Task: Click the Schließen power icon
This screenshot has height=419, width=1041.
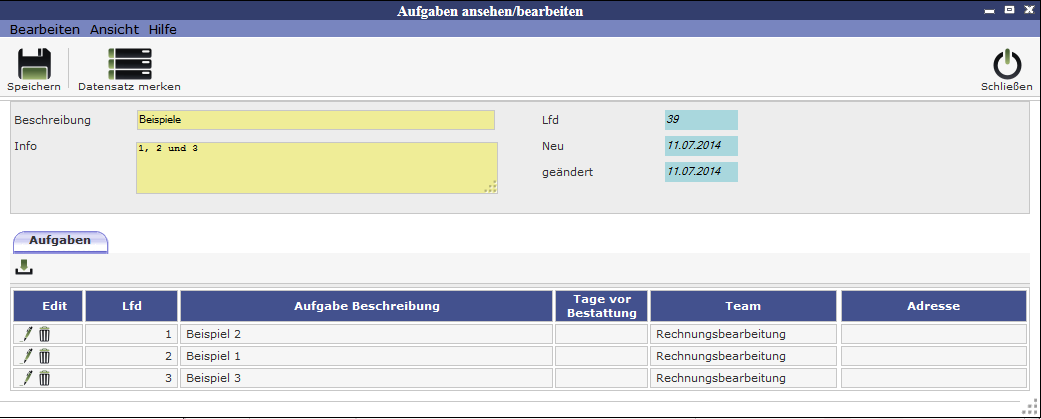Action: [1006, 64]
